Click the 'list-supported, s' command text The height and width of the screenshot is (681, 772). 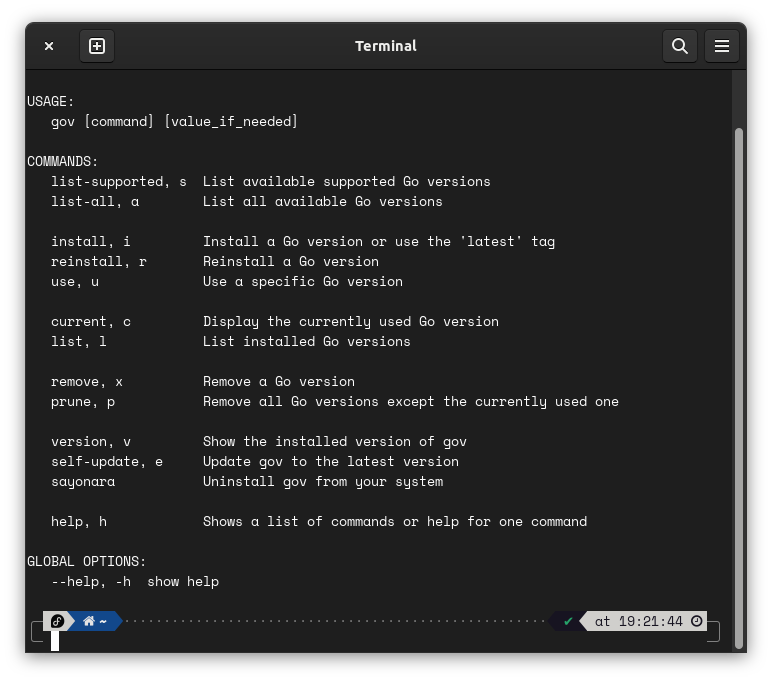119,181
